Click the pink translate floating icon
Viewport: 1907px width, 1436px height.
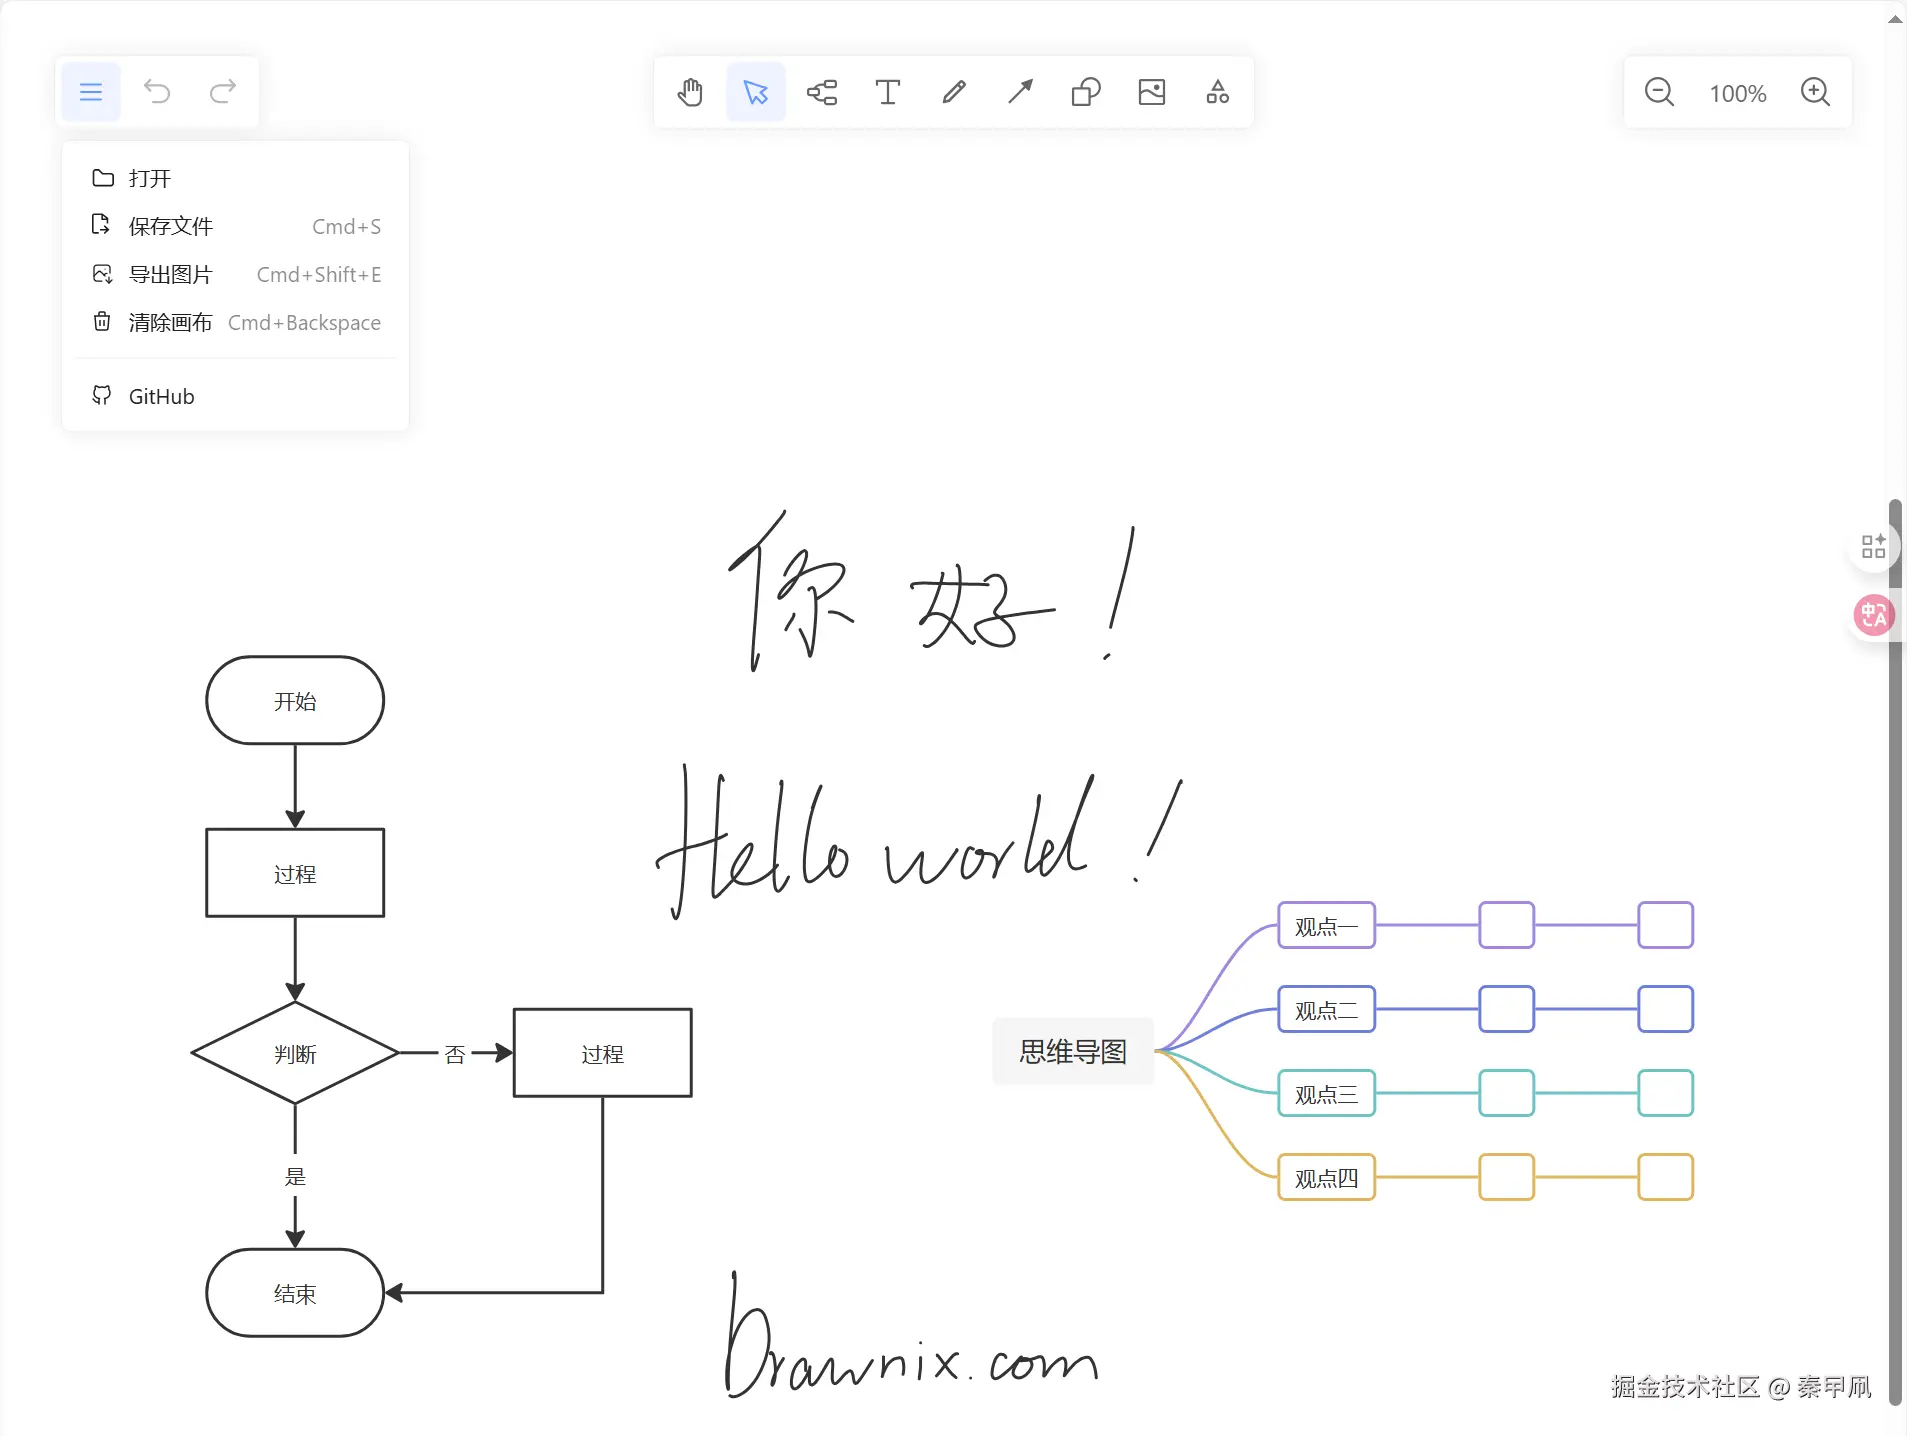point(1874,614)
